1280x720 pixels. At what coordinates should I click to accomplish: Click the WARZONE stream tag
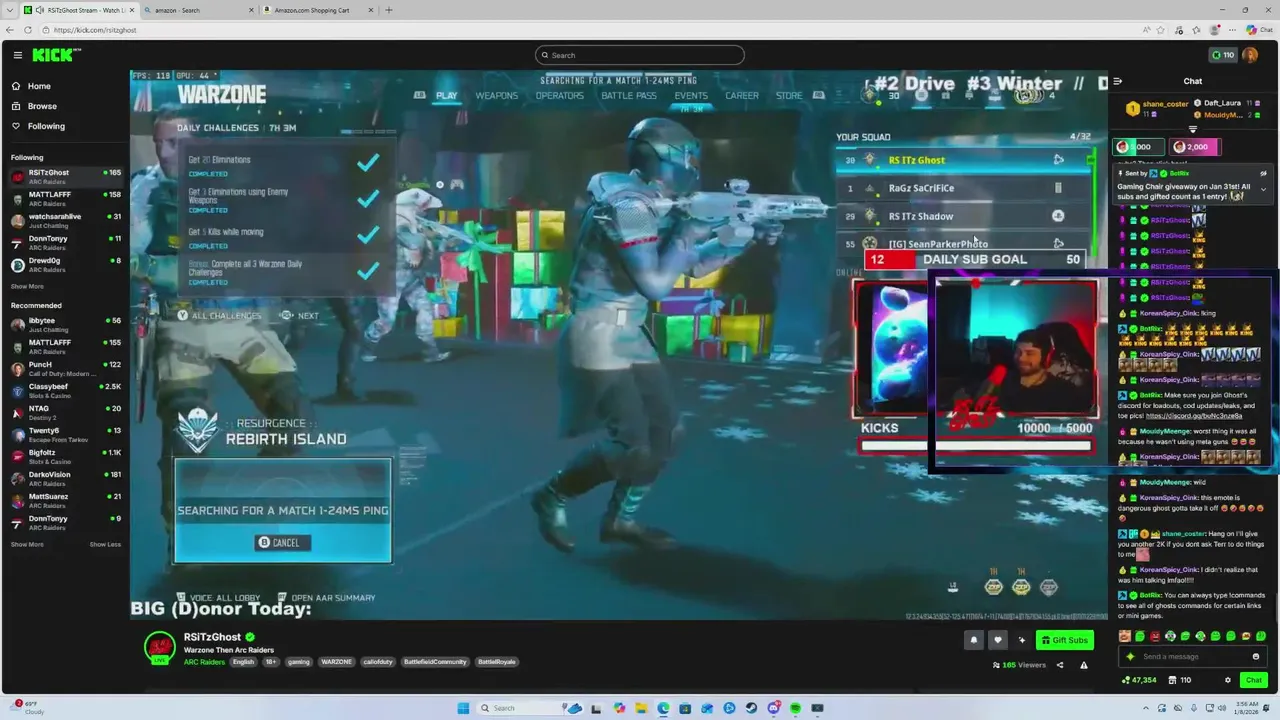336,662
